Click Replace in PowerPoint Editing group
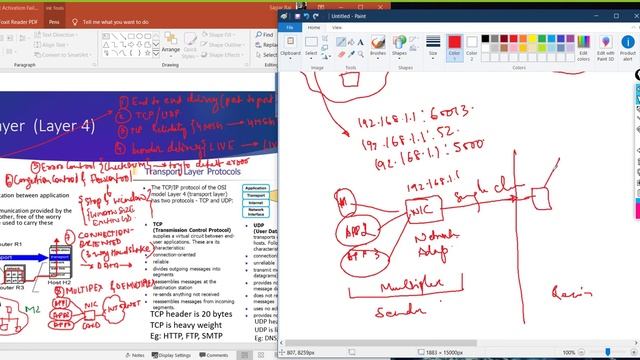Image resolution: width=640 pixels, height=360 pixels. click(x=266, y=45)
